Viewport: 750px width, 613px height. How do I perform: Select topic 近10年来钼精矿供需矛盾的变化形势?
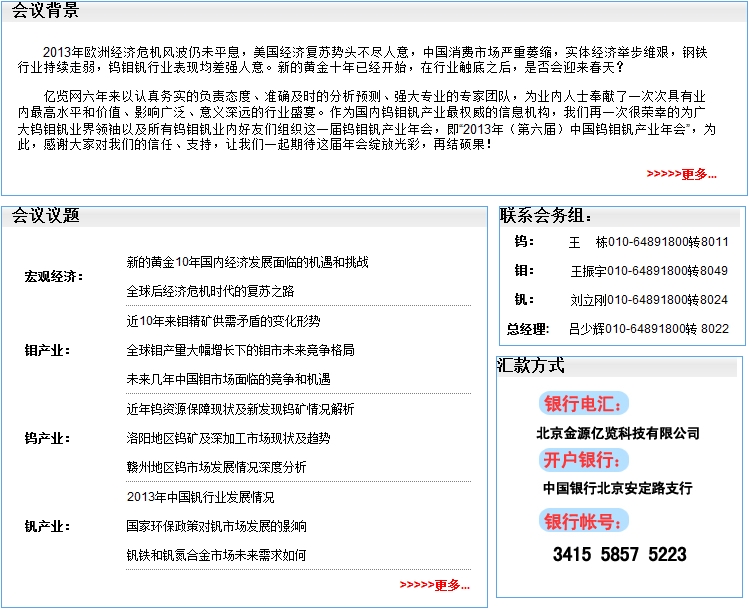223,321
